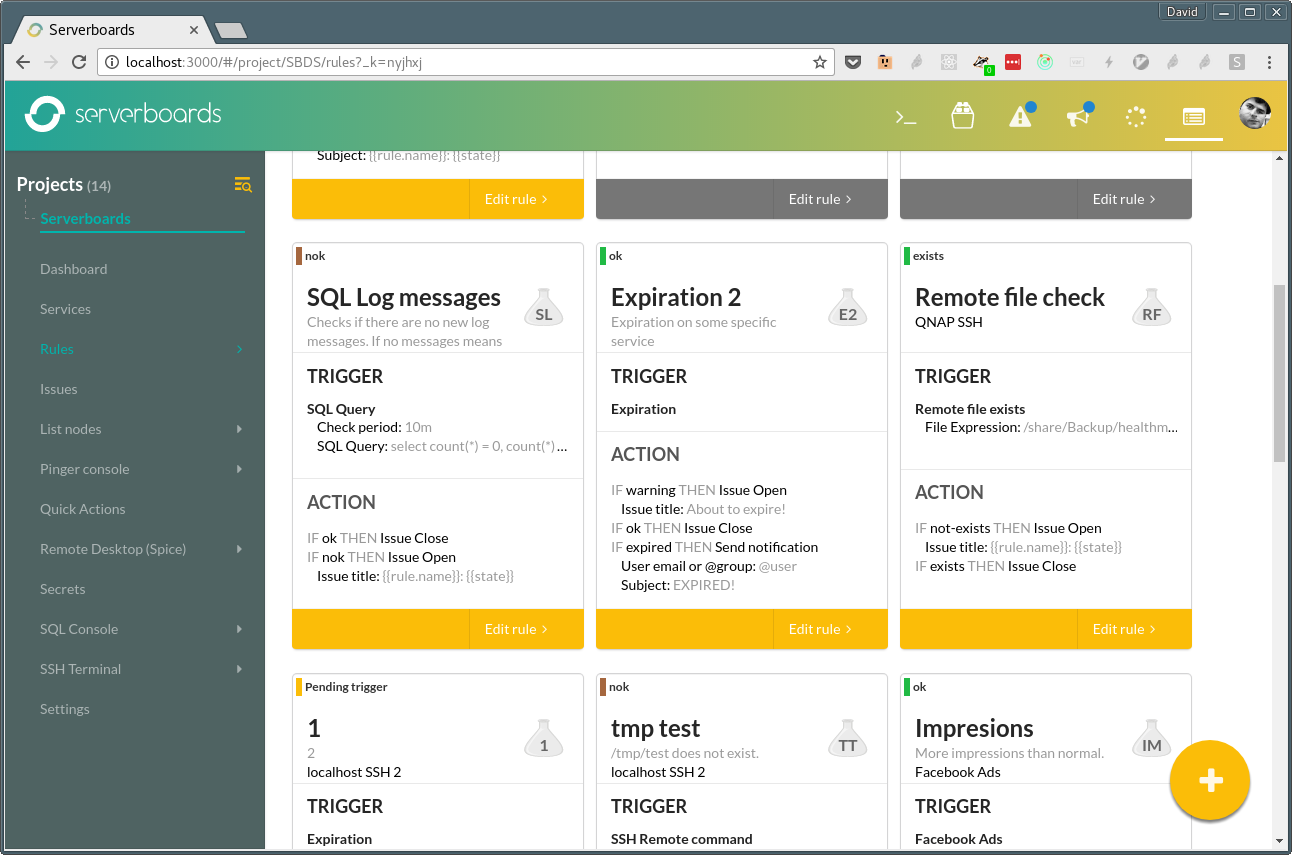View issues via warning triangle icon
The width and height of the screenshot is (1292, 855).
point(1020,117)
